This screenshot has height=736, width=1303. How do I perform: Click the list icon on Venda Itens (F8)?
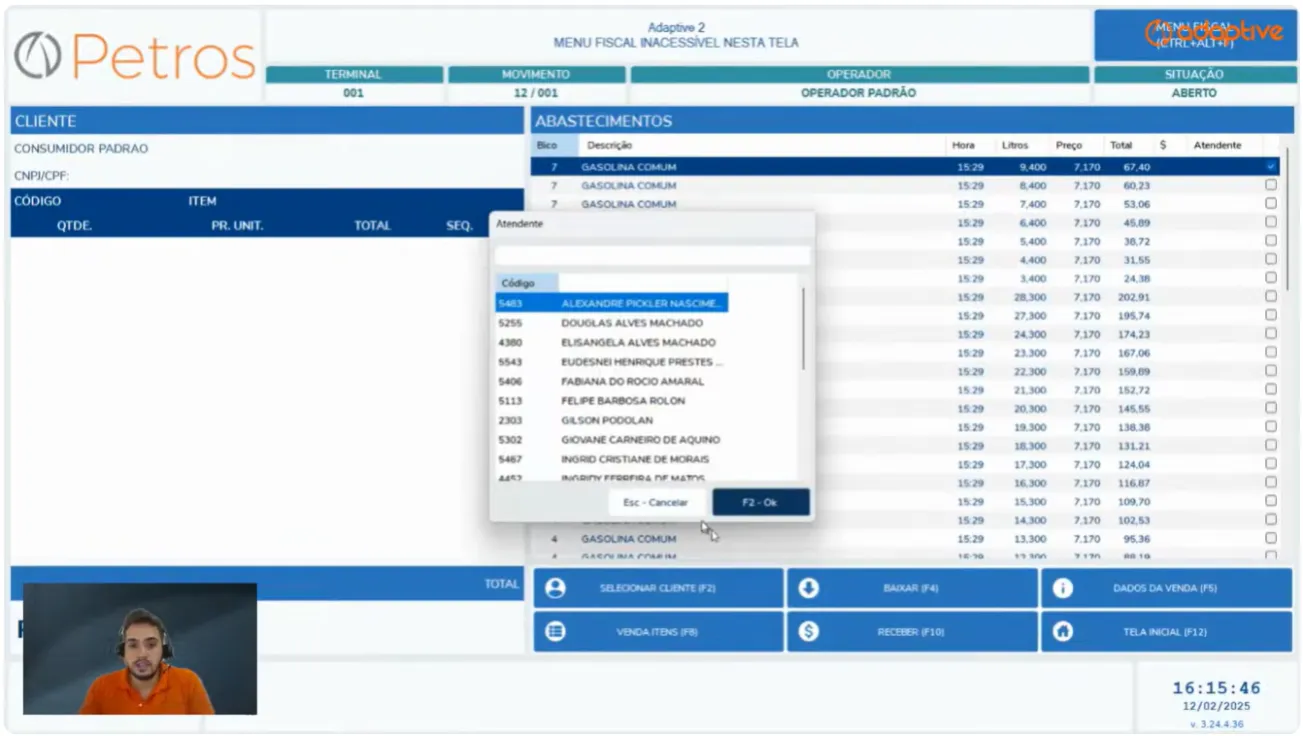click(x=555, y=632)
